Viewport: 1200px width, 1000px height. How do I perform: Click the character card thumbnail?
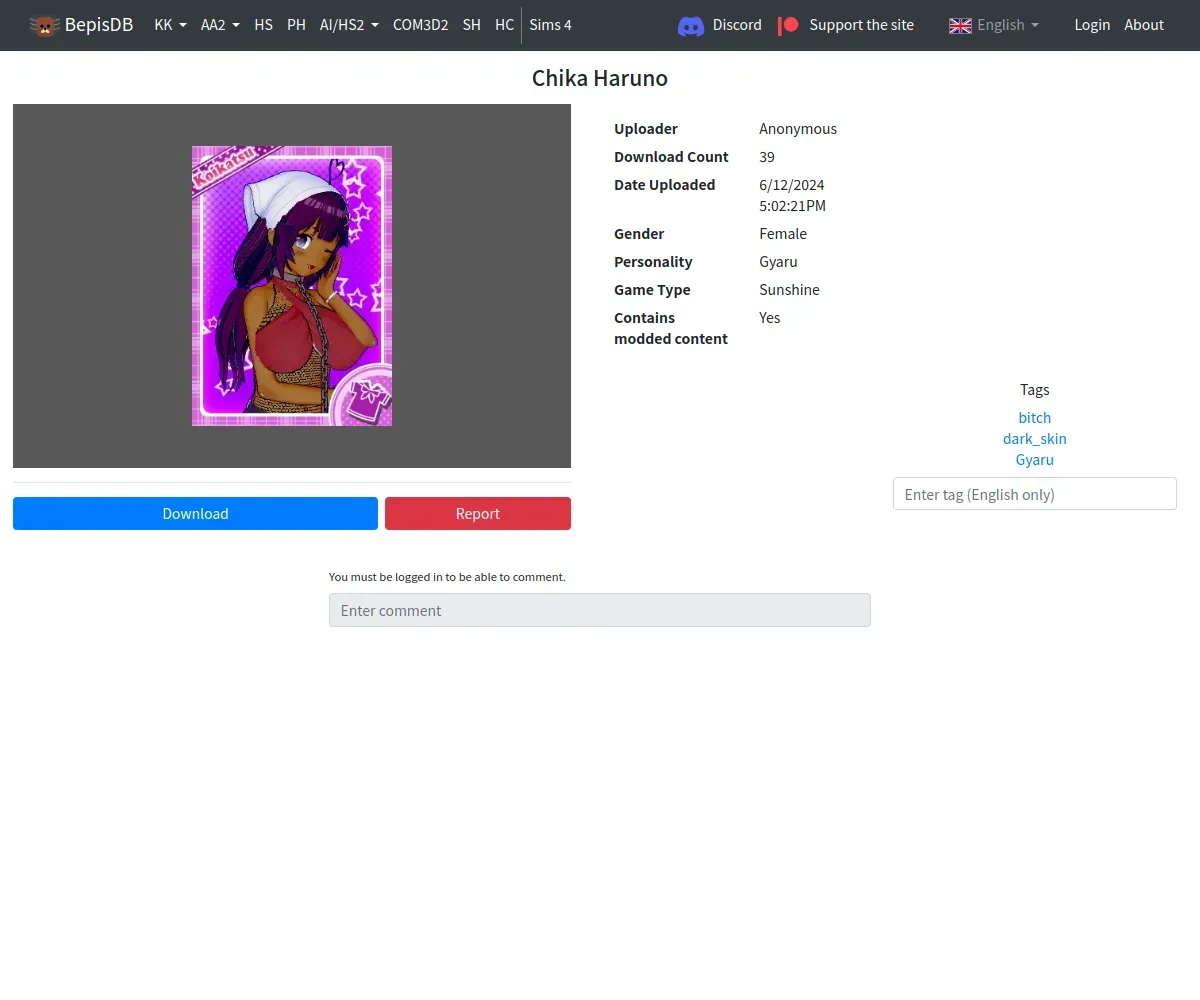coord(292,286)
